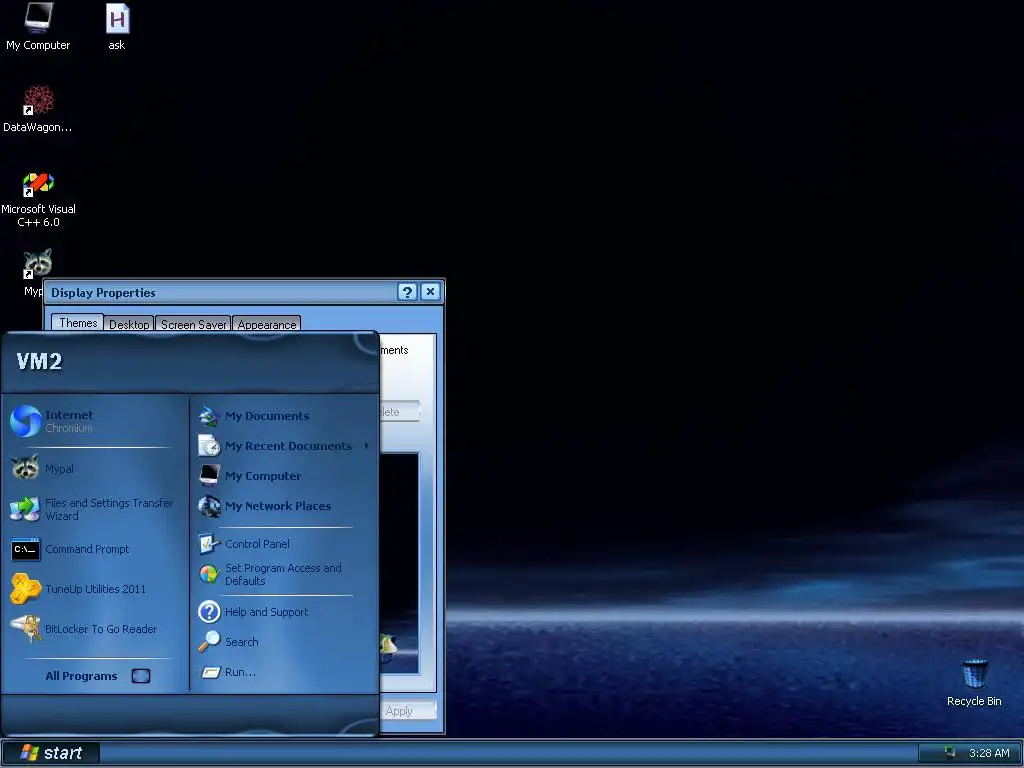
Task: Click the Display Properties title bar
Action: (x=222, y=292)
